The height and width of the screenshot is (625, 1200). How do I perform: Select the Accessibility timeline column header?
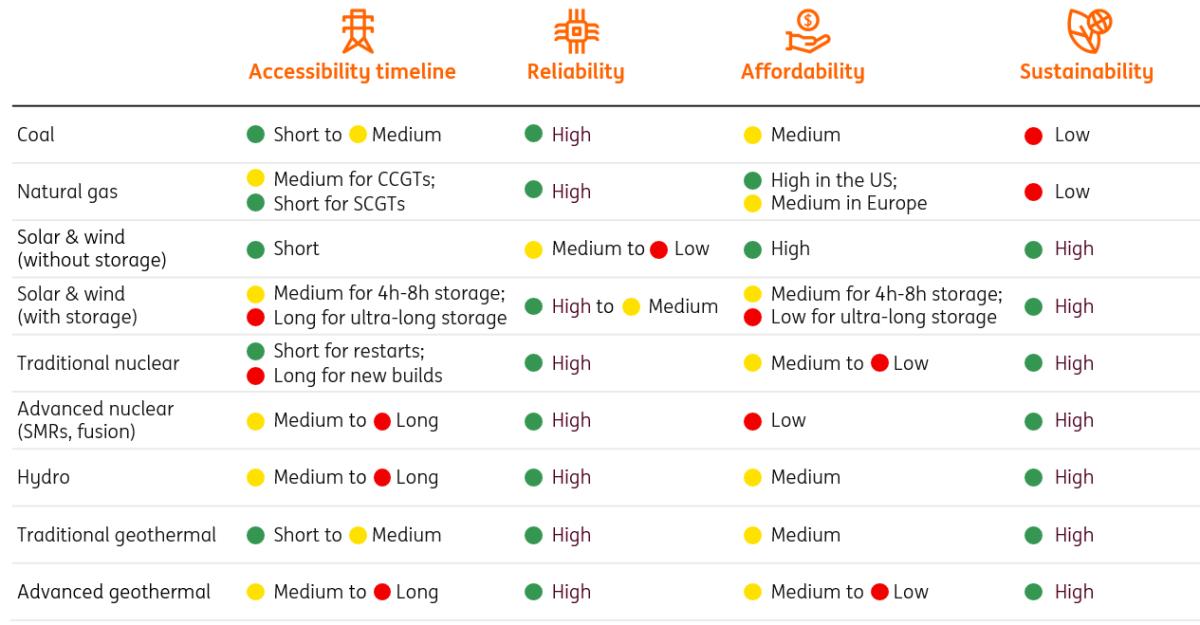tap(352, 72)
